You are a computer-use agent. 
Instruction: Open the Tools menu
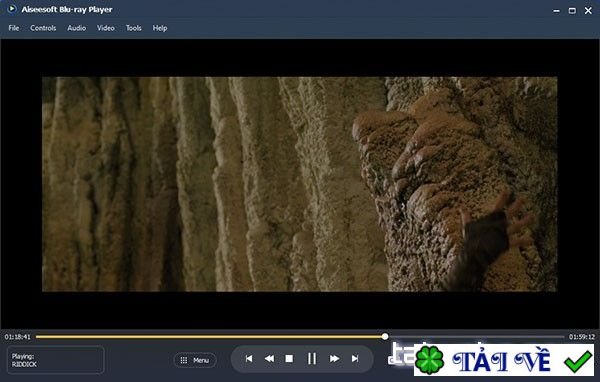coord(134,28)
